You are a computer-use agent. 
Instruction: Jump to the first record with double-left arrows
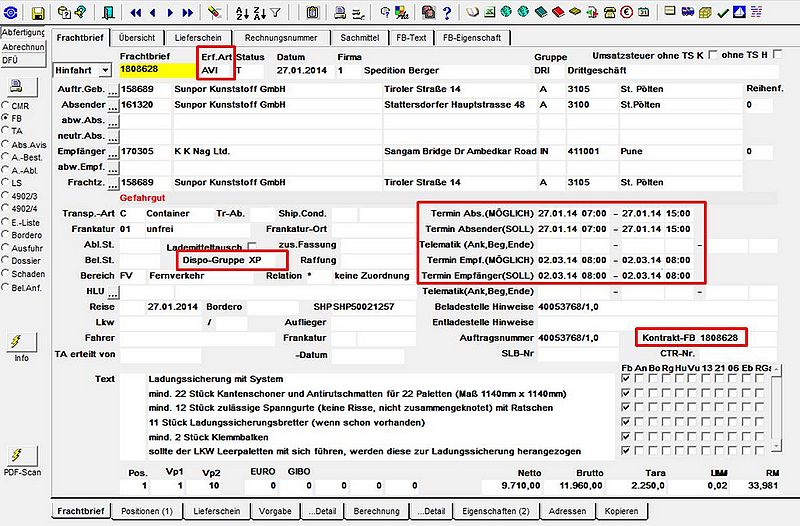tap(135, 13)
